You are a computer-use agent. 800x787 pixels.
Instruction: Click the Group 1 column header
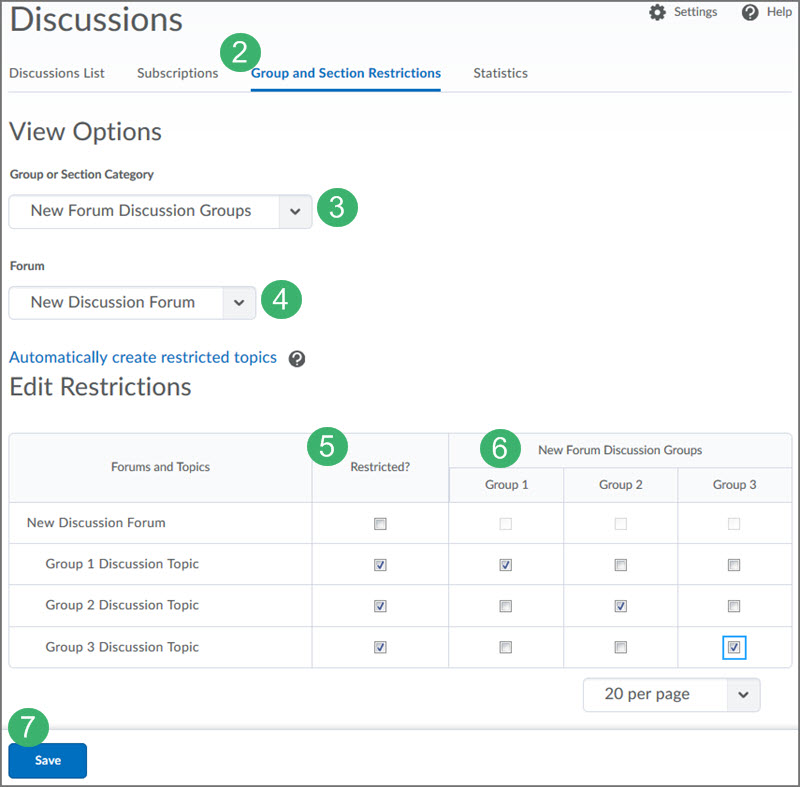[x=507, y=485]
